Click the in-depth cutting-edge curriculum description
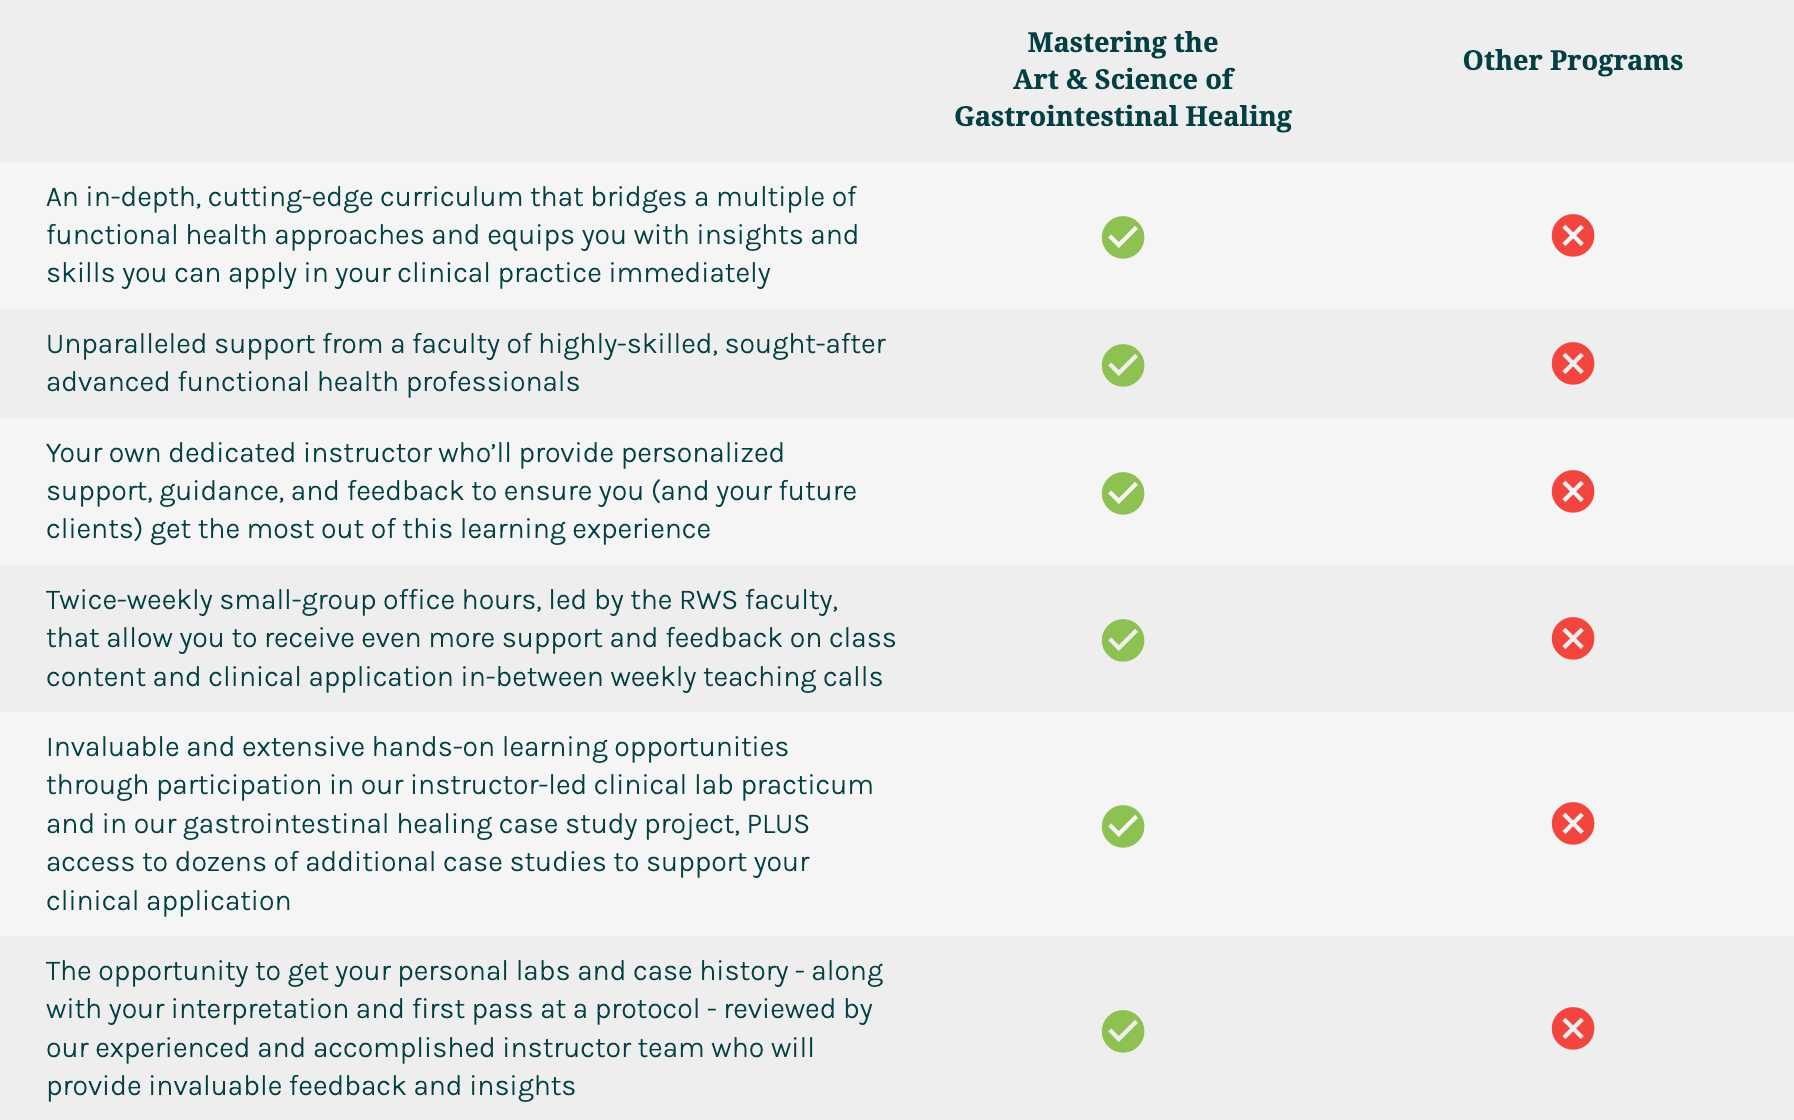Screen dimensions: 1794x1120 452,235
